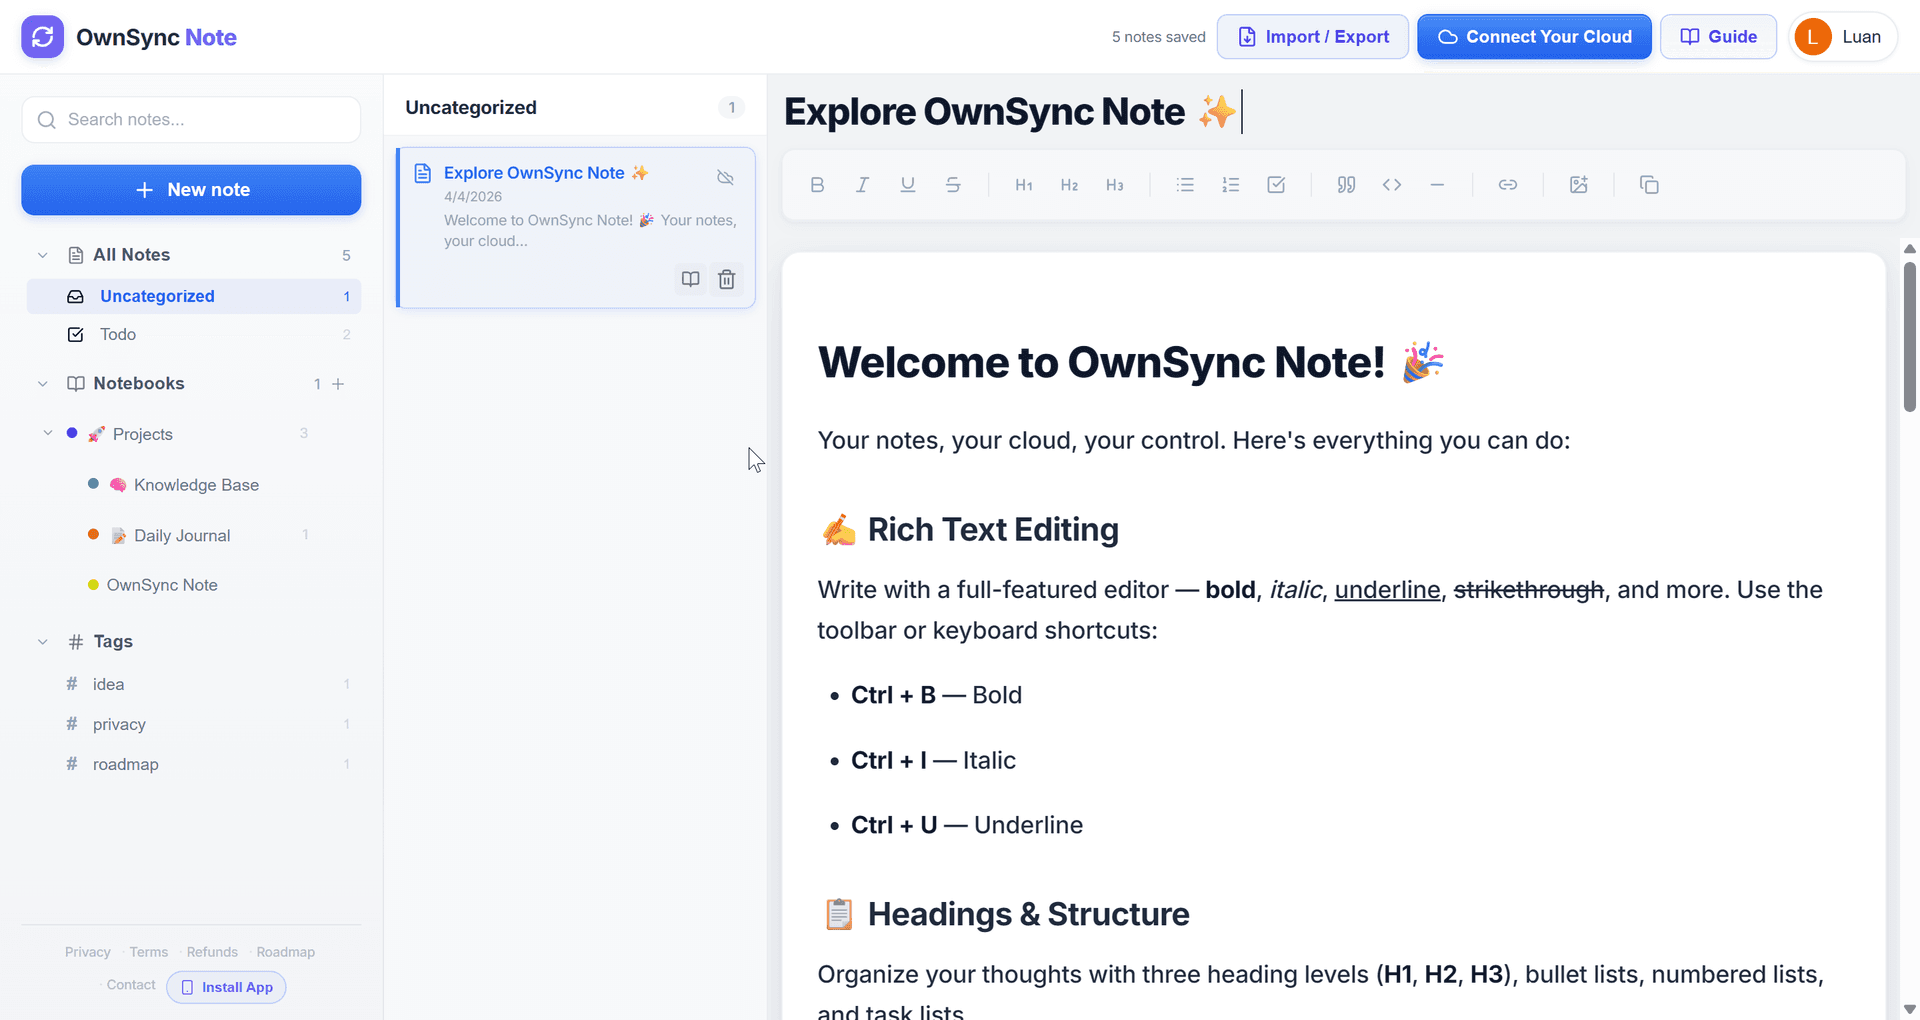Open the OwnSync Note notebook
Viewport: 1920px width, 1020px height.
pyautogui.click(x=162, y=585)
